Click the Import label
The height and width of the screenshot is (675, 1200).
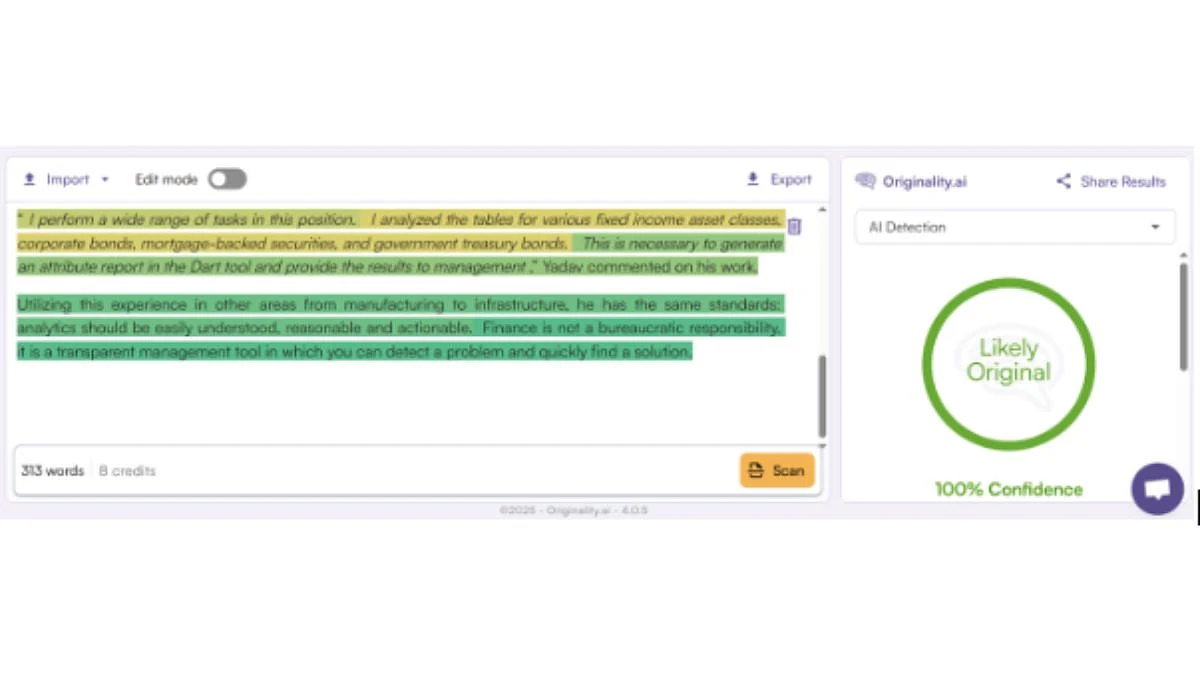point(68,180)
